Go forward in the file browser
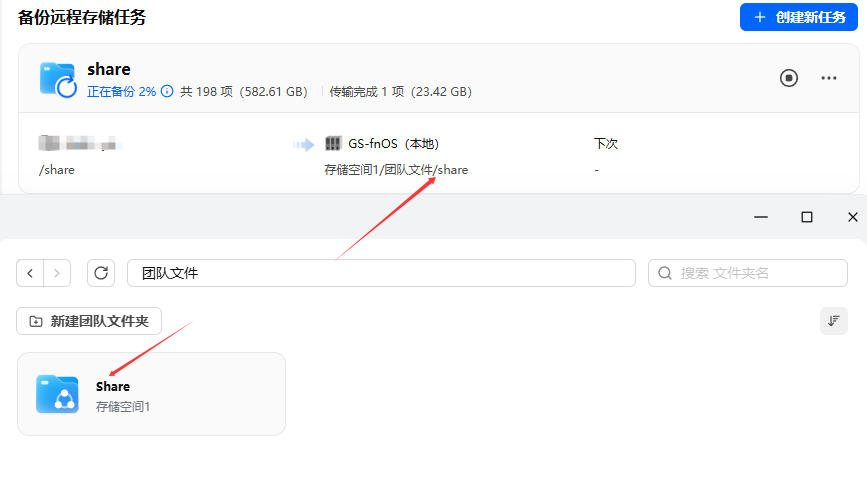Image resolution: width=867 pixels, height=486 pixels. (x=57, y=273)
